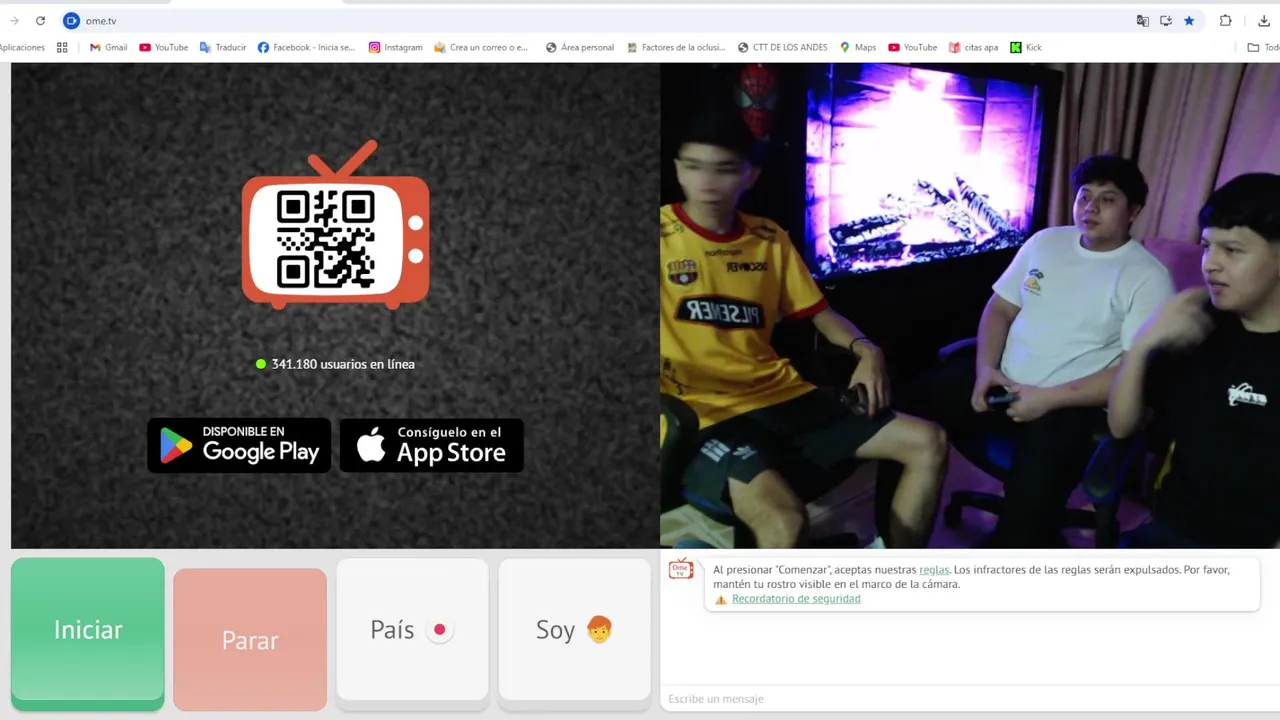Screen dimensions: 1280x720
Task: Click the 341.180 usuarios en línea text
Action: click(x=343, y=364)
